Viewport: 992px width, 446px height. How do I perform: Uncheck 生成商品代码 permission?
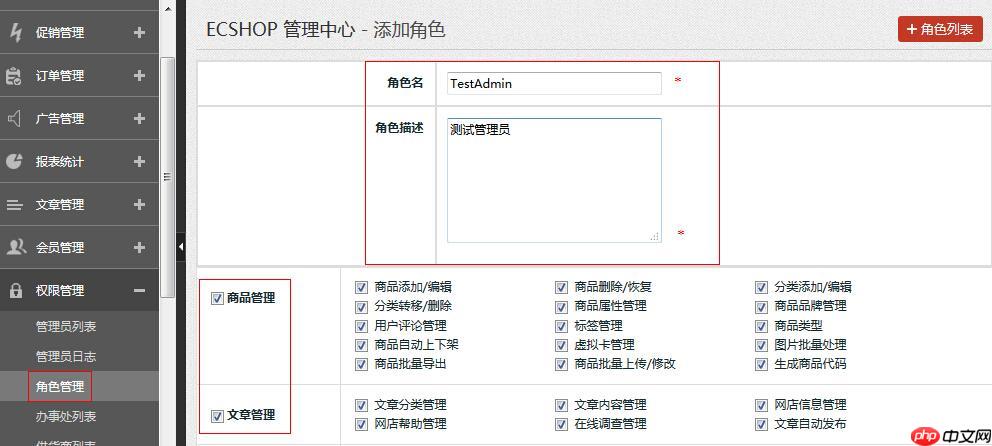click(x=761, y=364)
